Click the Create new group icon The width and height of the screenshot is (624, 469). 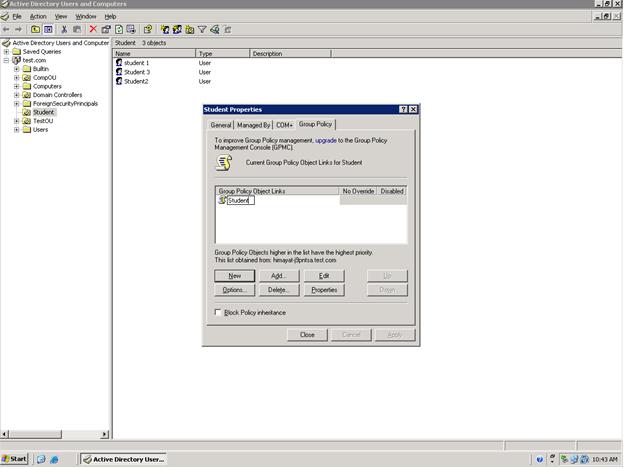pyautogui.click(x=177, y=29)
